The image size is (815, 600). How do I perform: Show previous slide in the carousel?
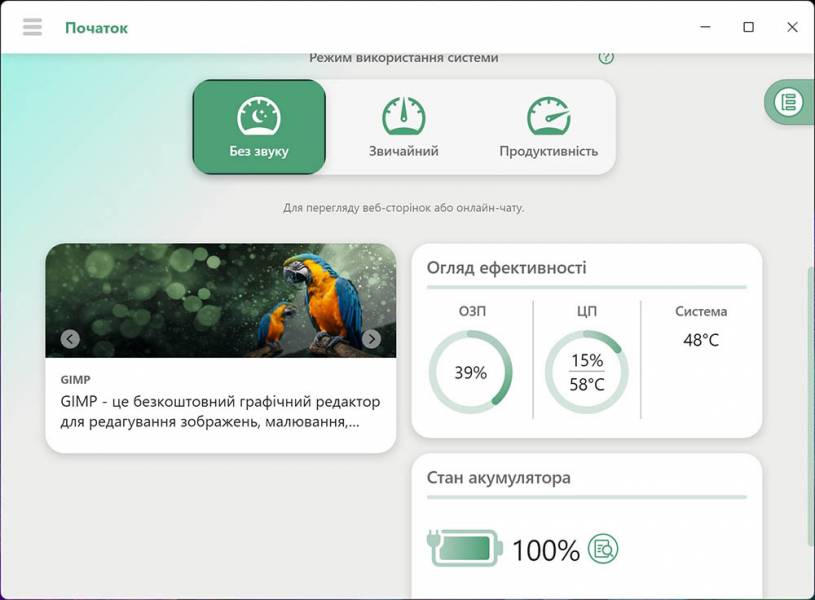[x=70, y=339]
